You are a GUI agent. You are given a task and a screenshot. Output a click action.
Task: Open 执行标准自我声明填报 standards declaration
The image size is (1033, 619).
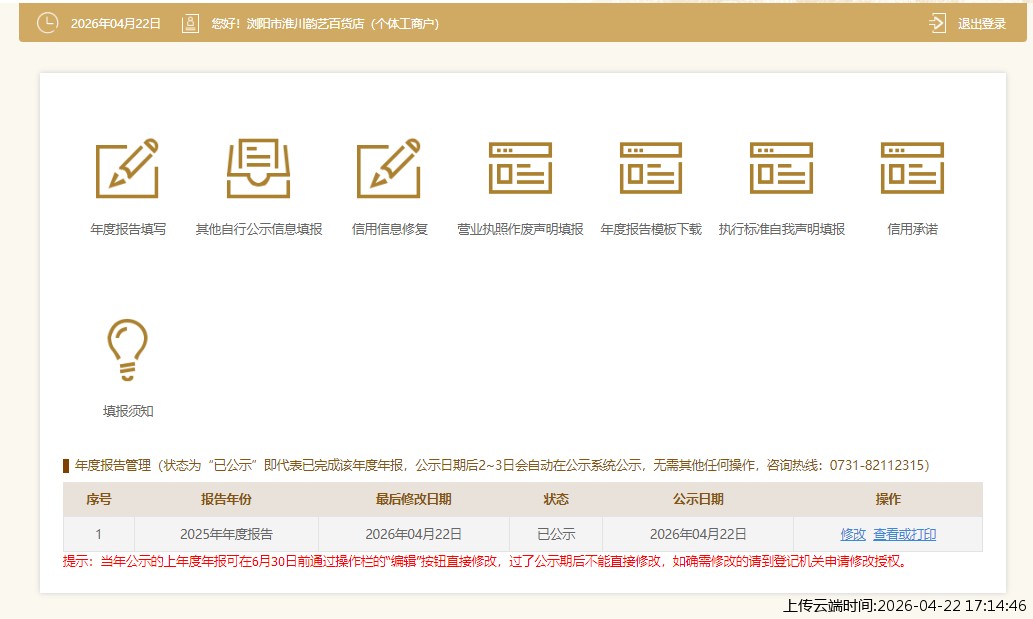point(781,170)
